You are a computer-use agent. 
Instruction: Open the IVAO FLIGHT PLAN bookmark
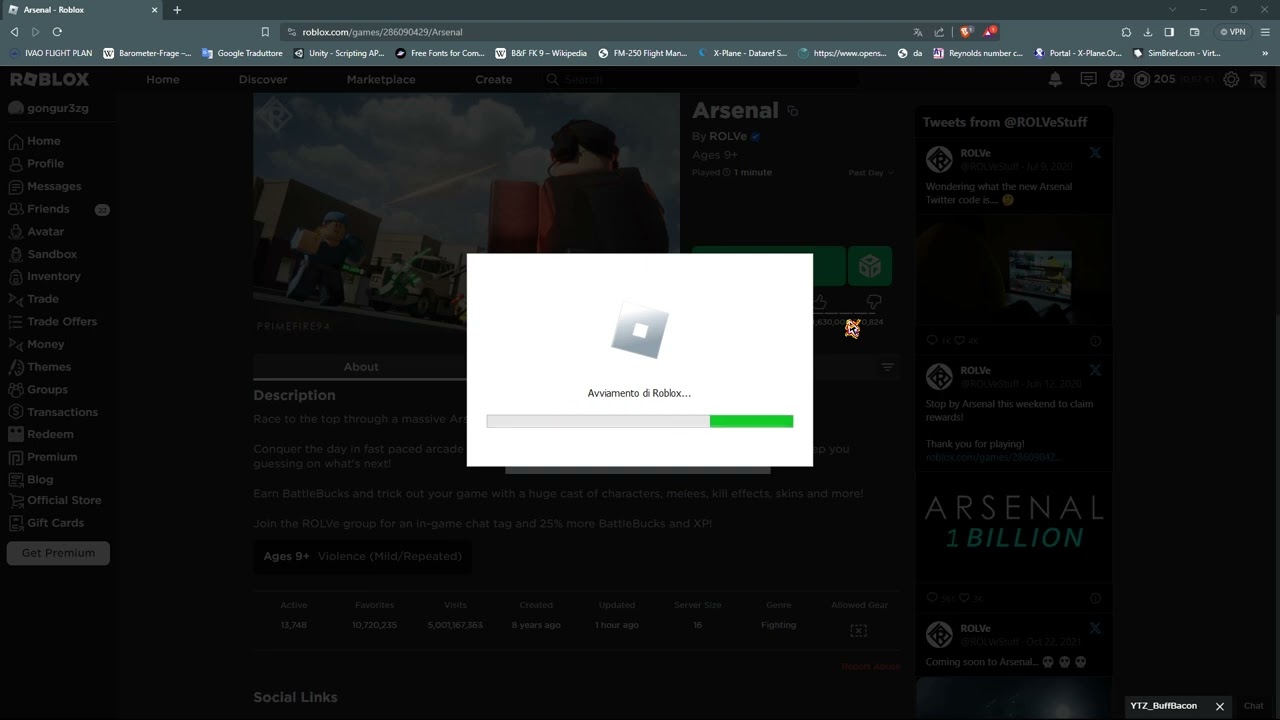50,53
